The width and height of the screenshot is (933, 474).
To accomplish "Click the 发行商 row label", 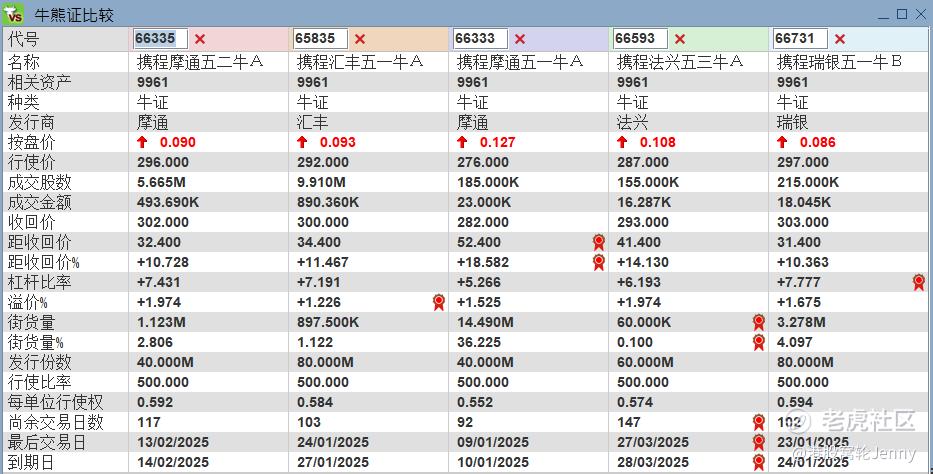I will 31,123.
